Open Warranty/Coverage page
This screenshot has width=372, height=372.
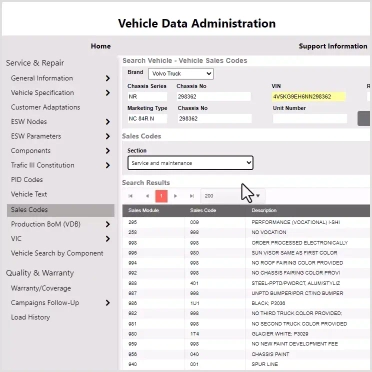pyautogui.click(x=41, y=288)
